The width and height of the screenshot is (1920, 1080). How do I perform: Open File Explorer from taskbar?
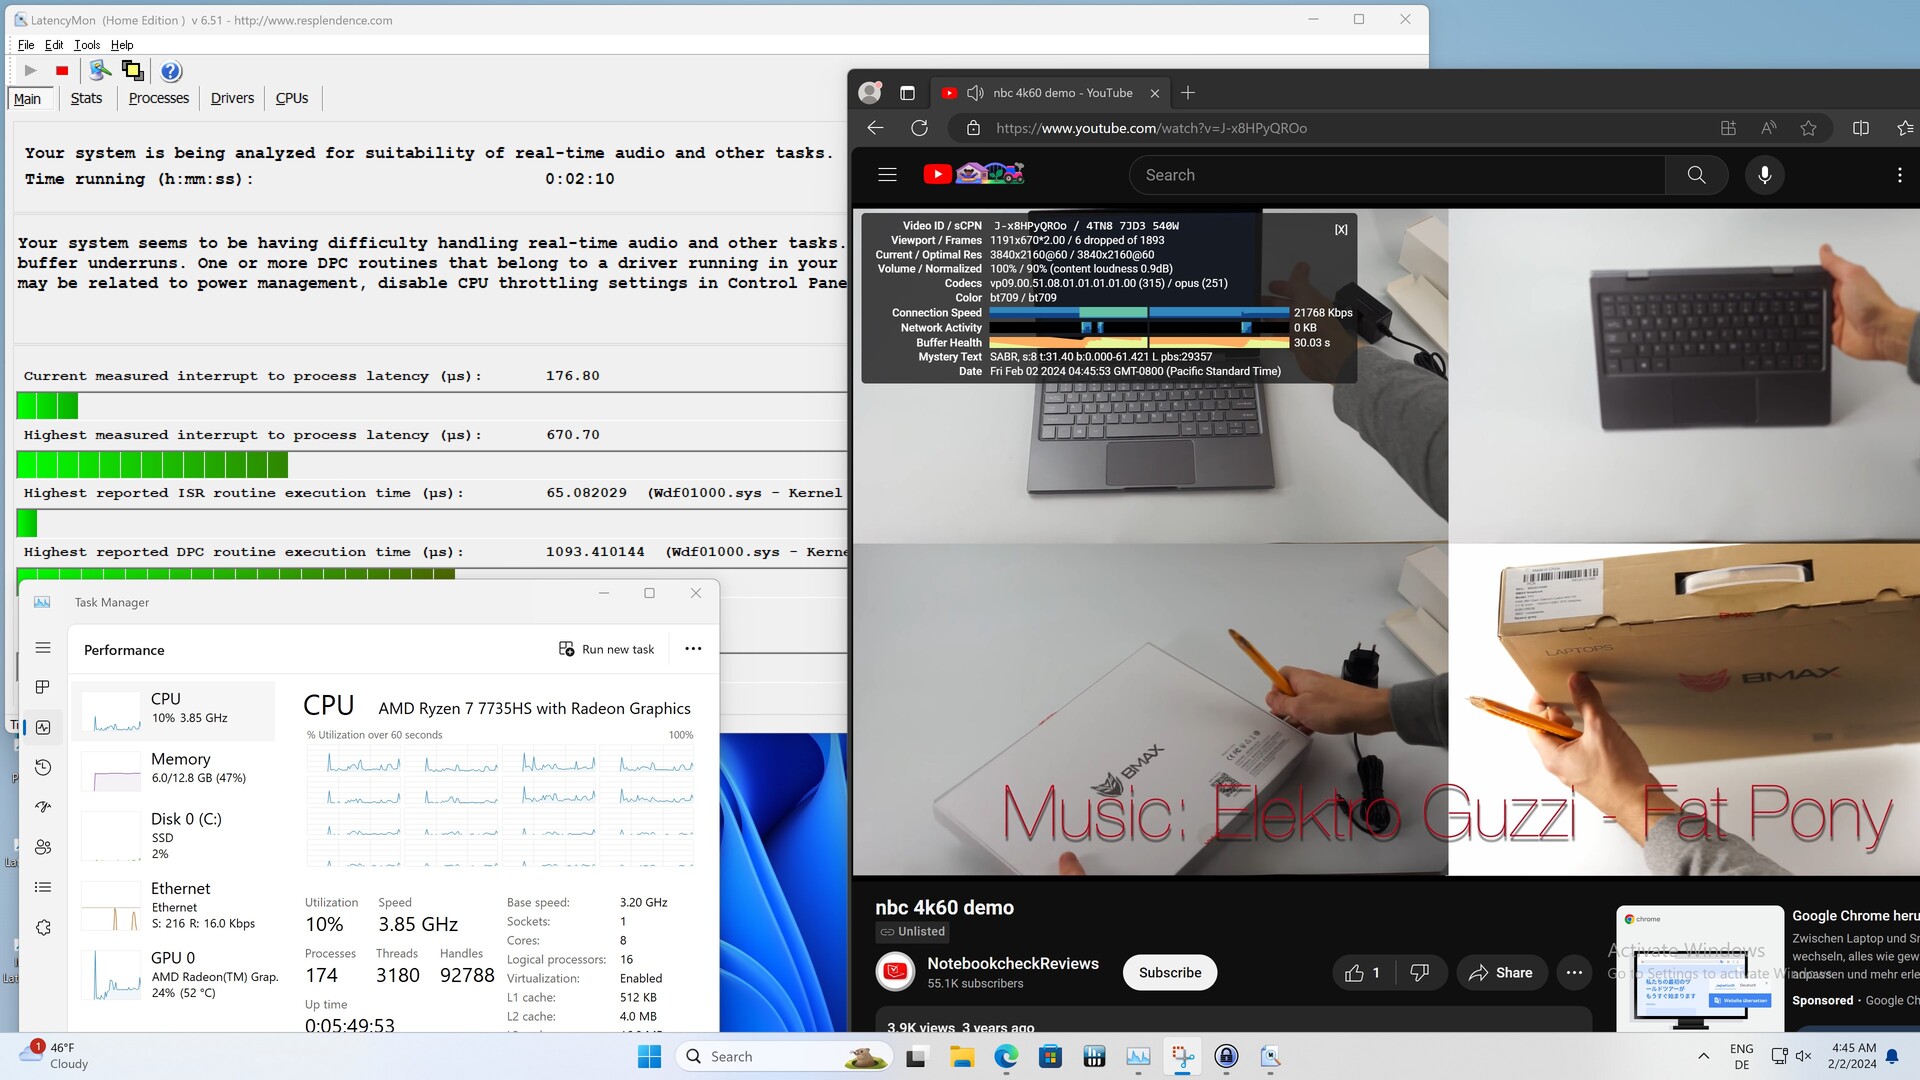962,1056
